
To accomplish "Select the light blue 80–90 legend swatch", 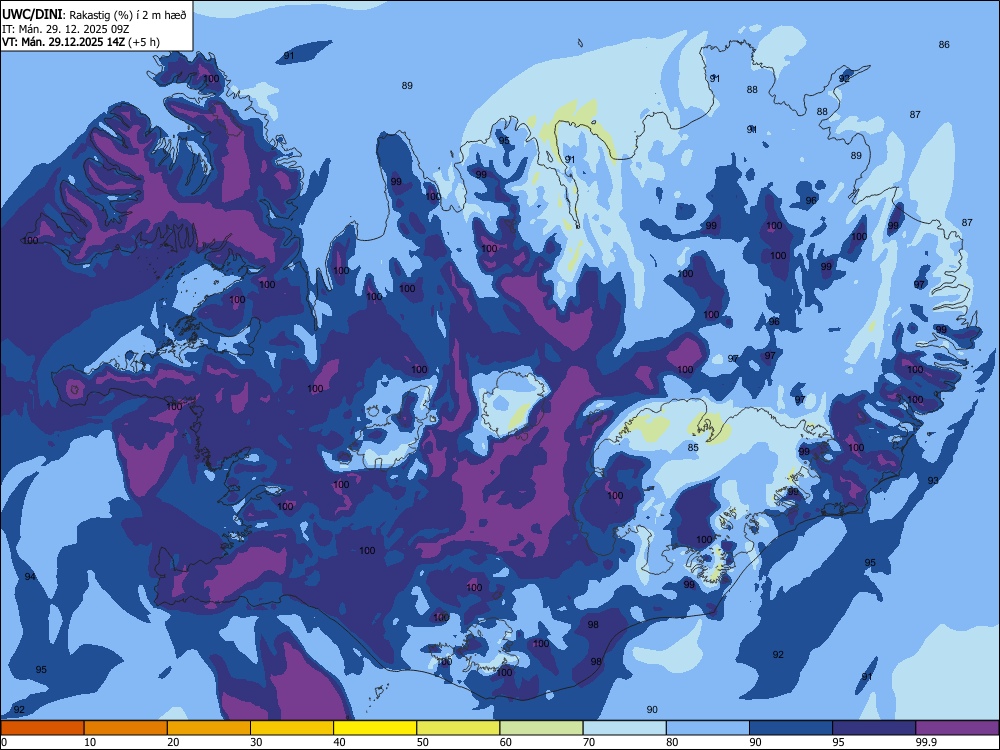I will click(708, 728).
